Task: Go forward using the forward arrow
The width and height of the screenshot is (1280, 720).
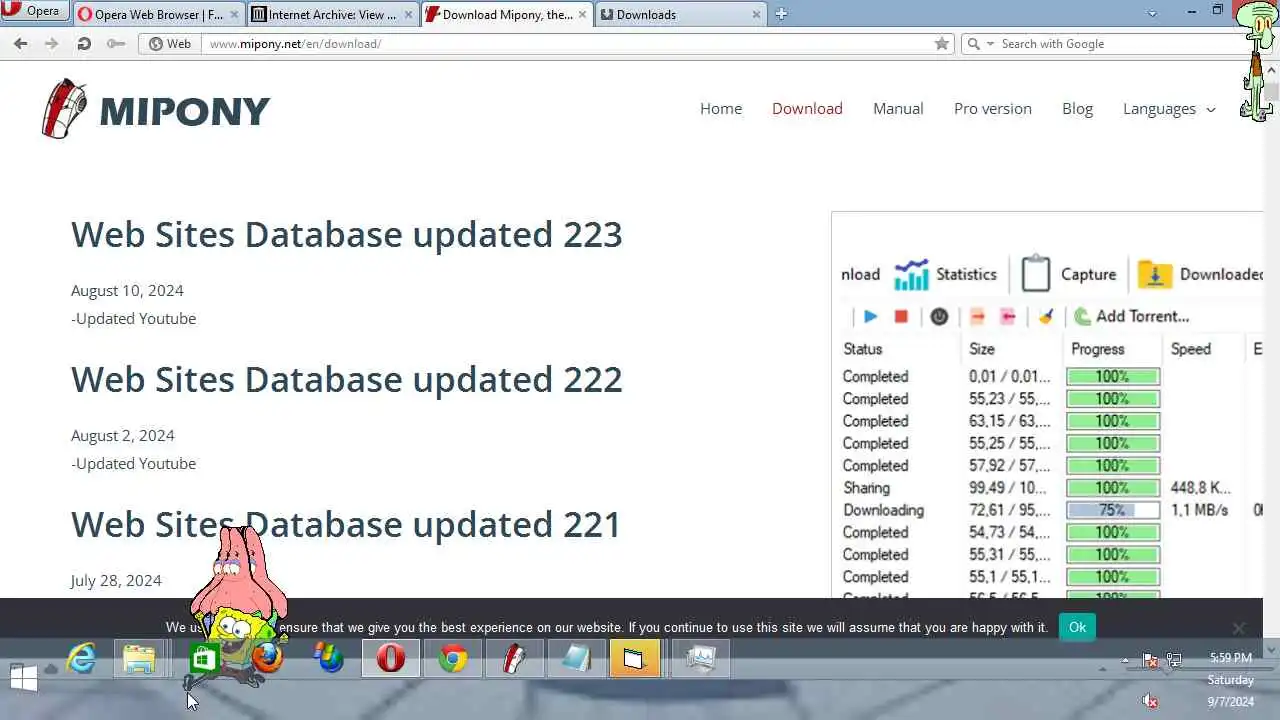Action: click(52, 43)
